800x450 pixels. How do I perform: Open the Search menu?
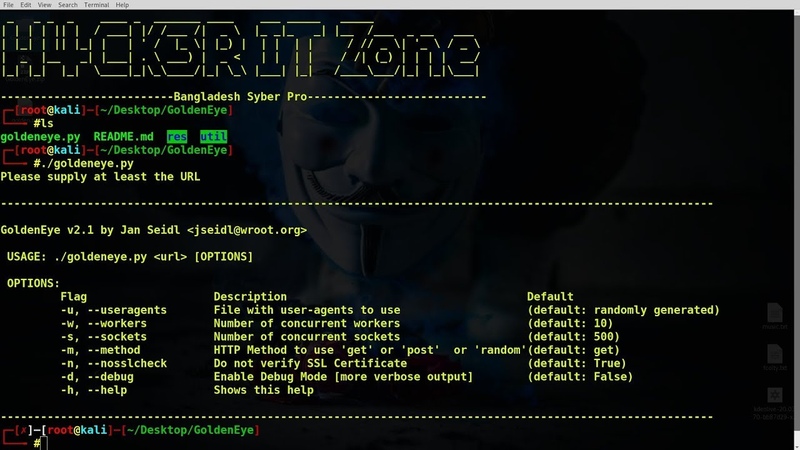(x=67, y=5)
